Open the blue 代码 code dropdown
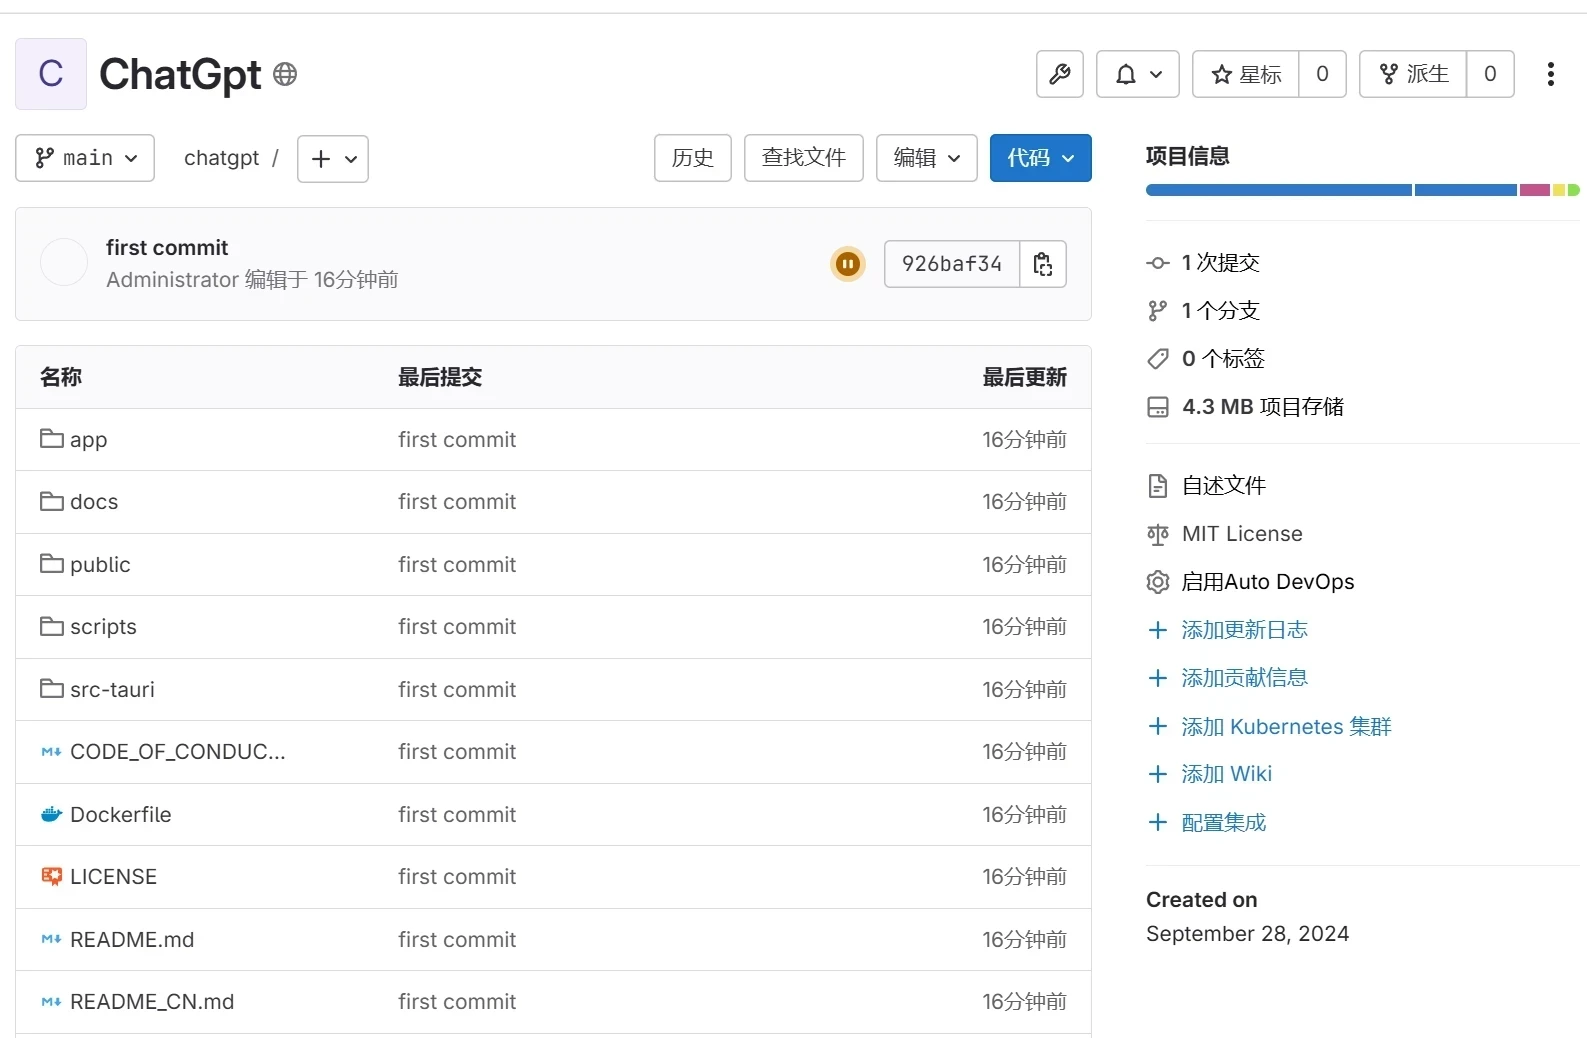This screenshot has width=1587, height=1038. [x=1040, y=158]
